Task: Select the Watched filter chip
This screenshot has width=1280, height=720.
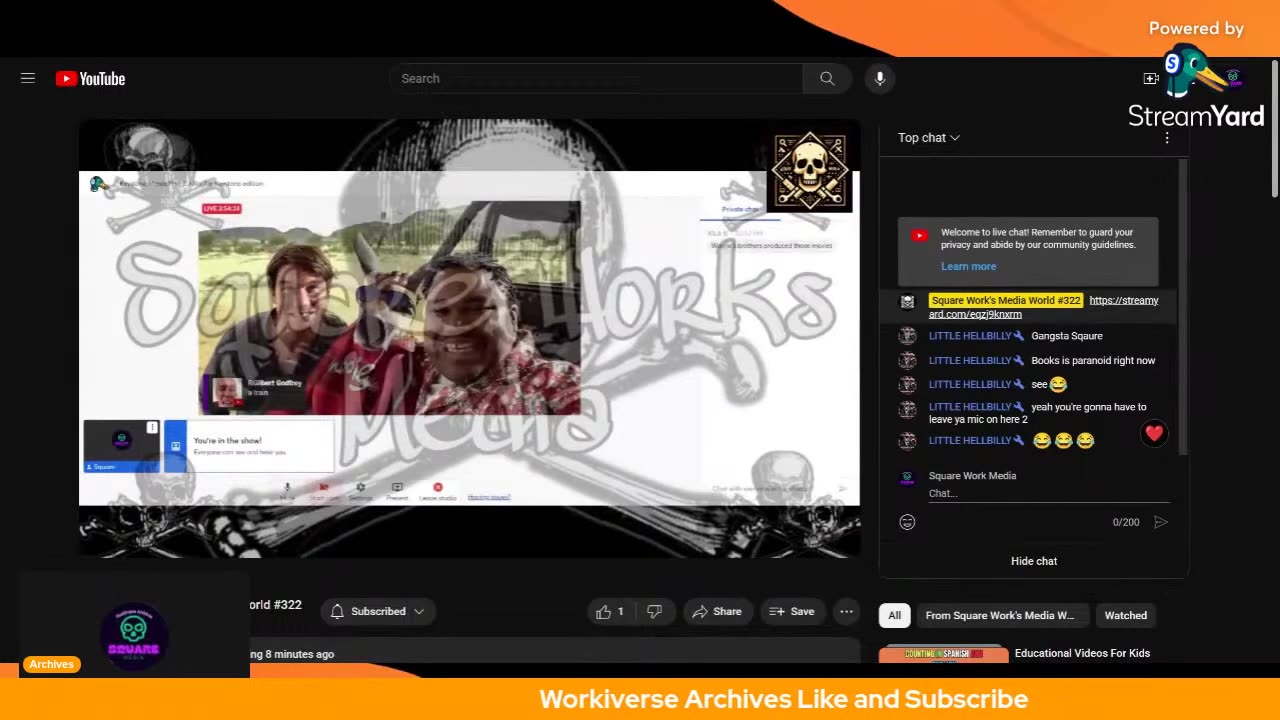Action: click(x=1125, y=615)
